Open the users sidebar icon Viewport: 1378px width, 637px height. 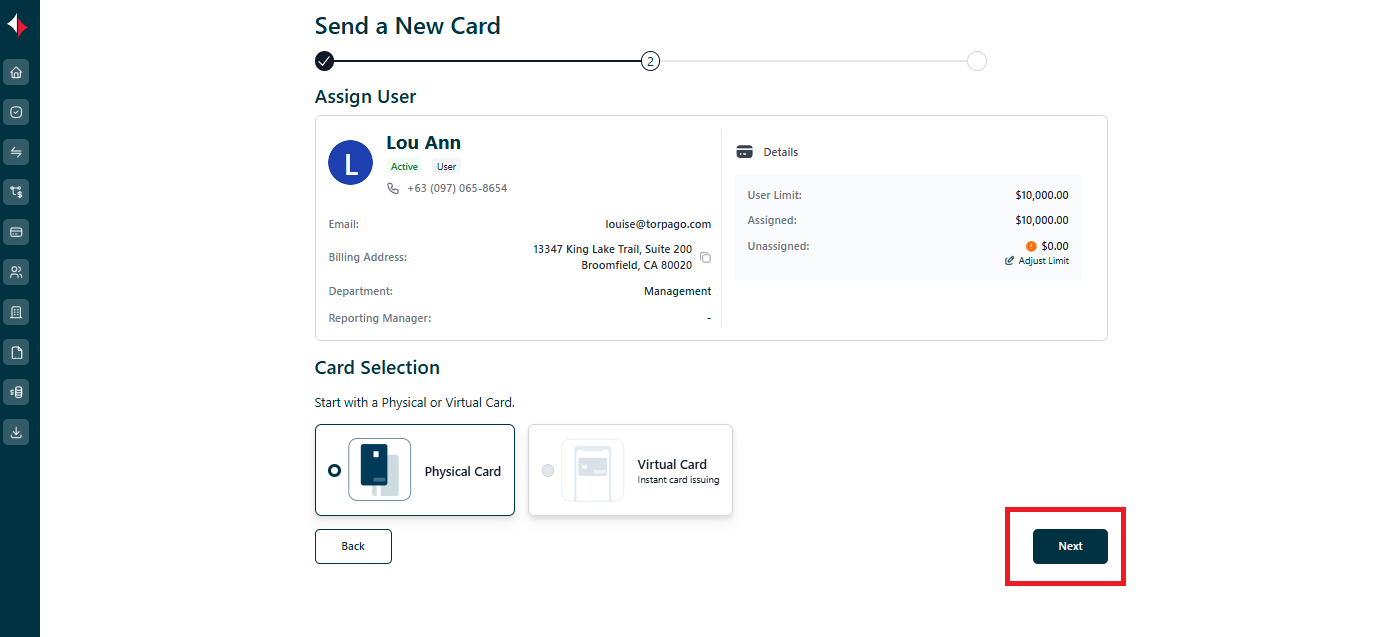[16, 272]
